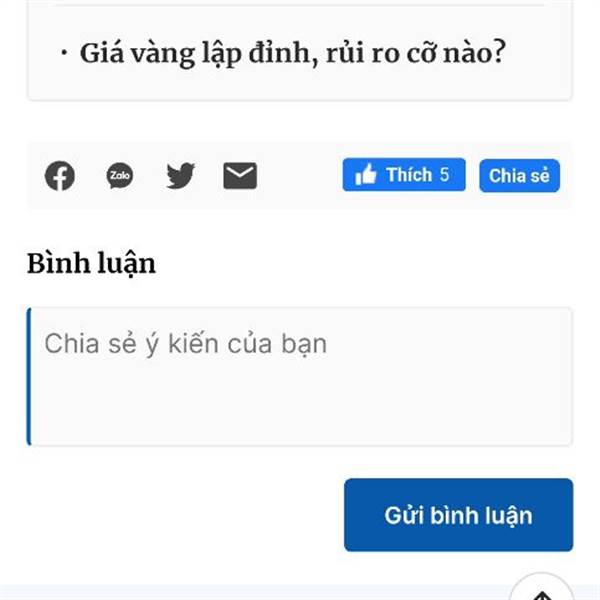Click the bullet before Giá vàng headline

pyautogui.click(x=64, y=53)
